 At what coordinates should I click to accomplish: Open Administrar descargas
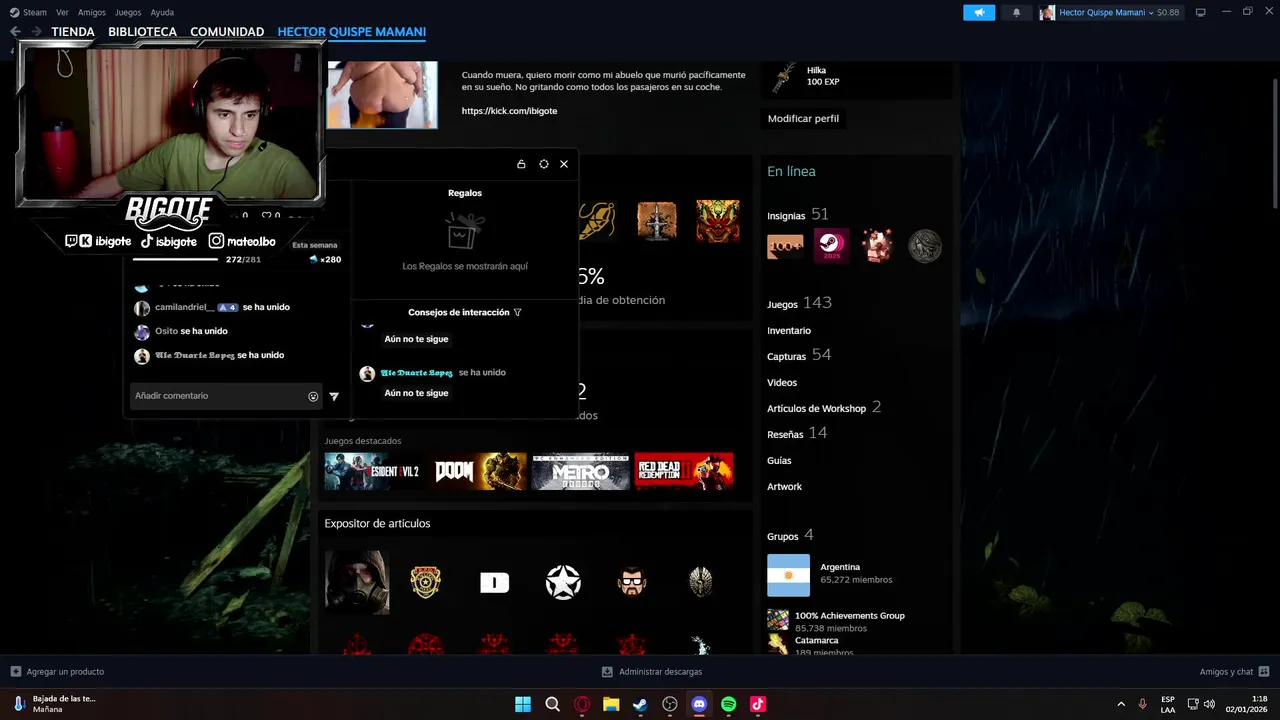[652, 672]
